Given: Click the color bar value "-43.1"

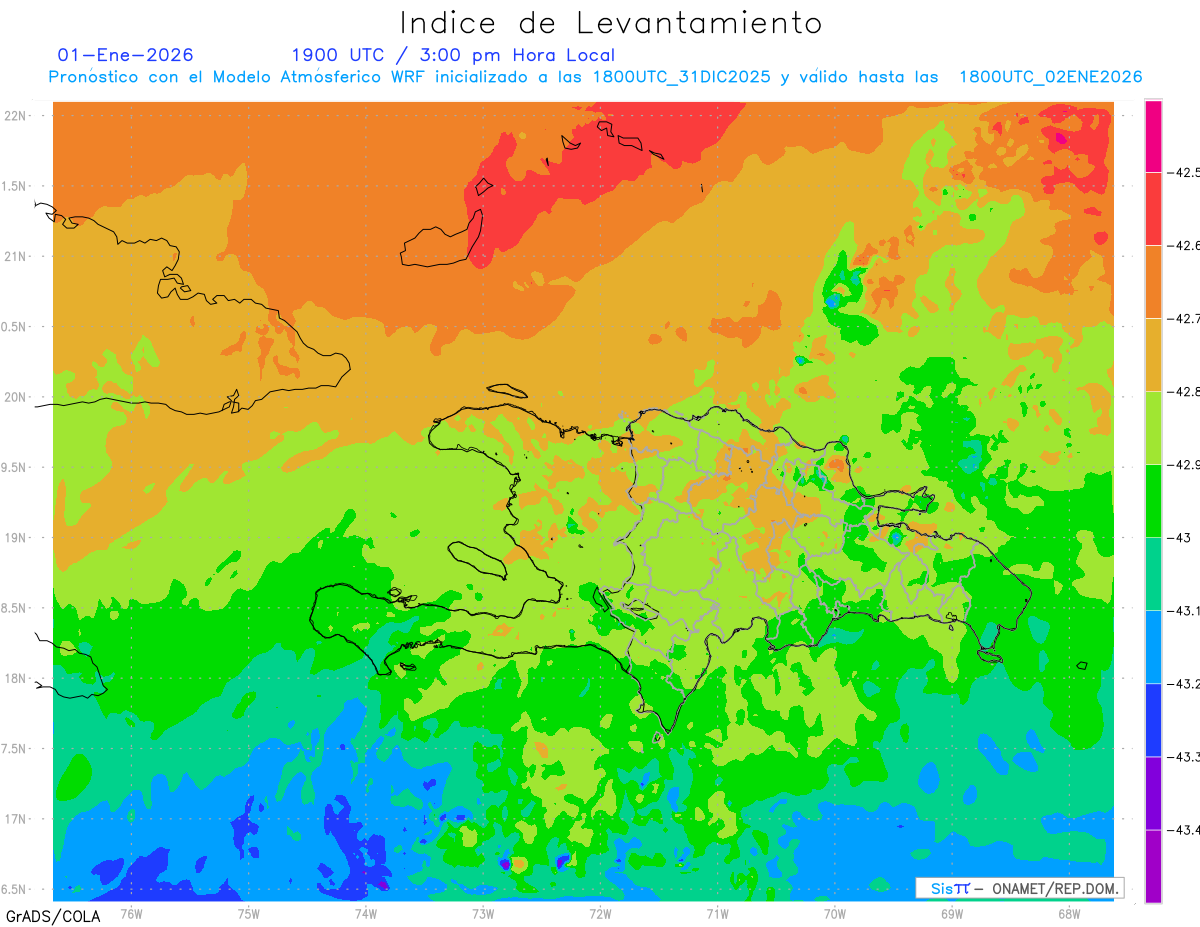Looking at the screenshot, I should pyautogui.click(x=1185, y=611).
